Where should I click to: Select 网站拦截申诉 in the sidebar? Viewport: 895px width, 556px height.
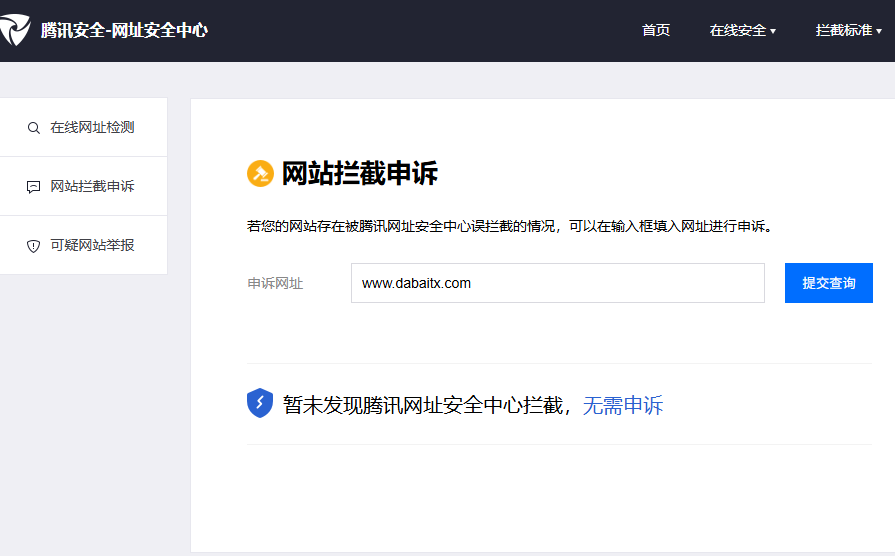tap(83, 186)
